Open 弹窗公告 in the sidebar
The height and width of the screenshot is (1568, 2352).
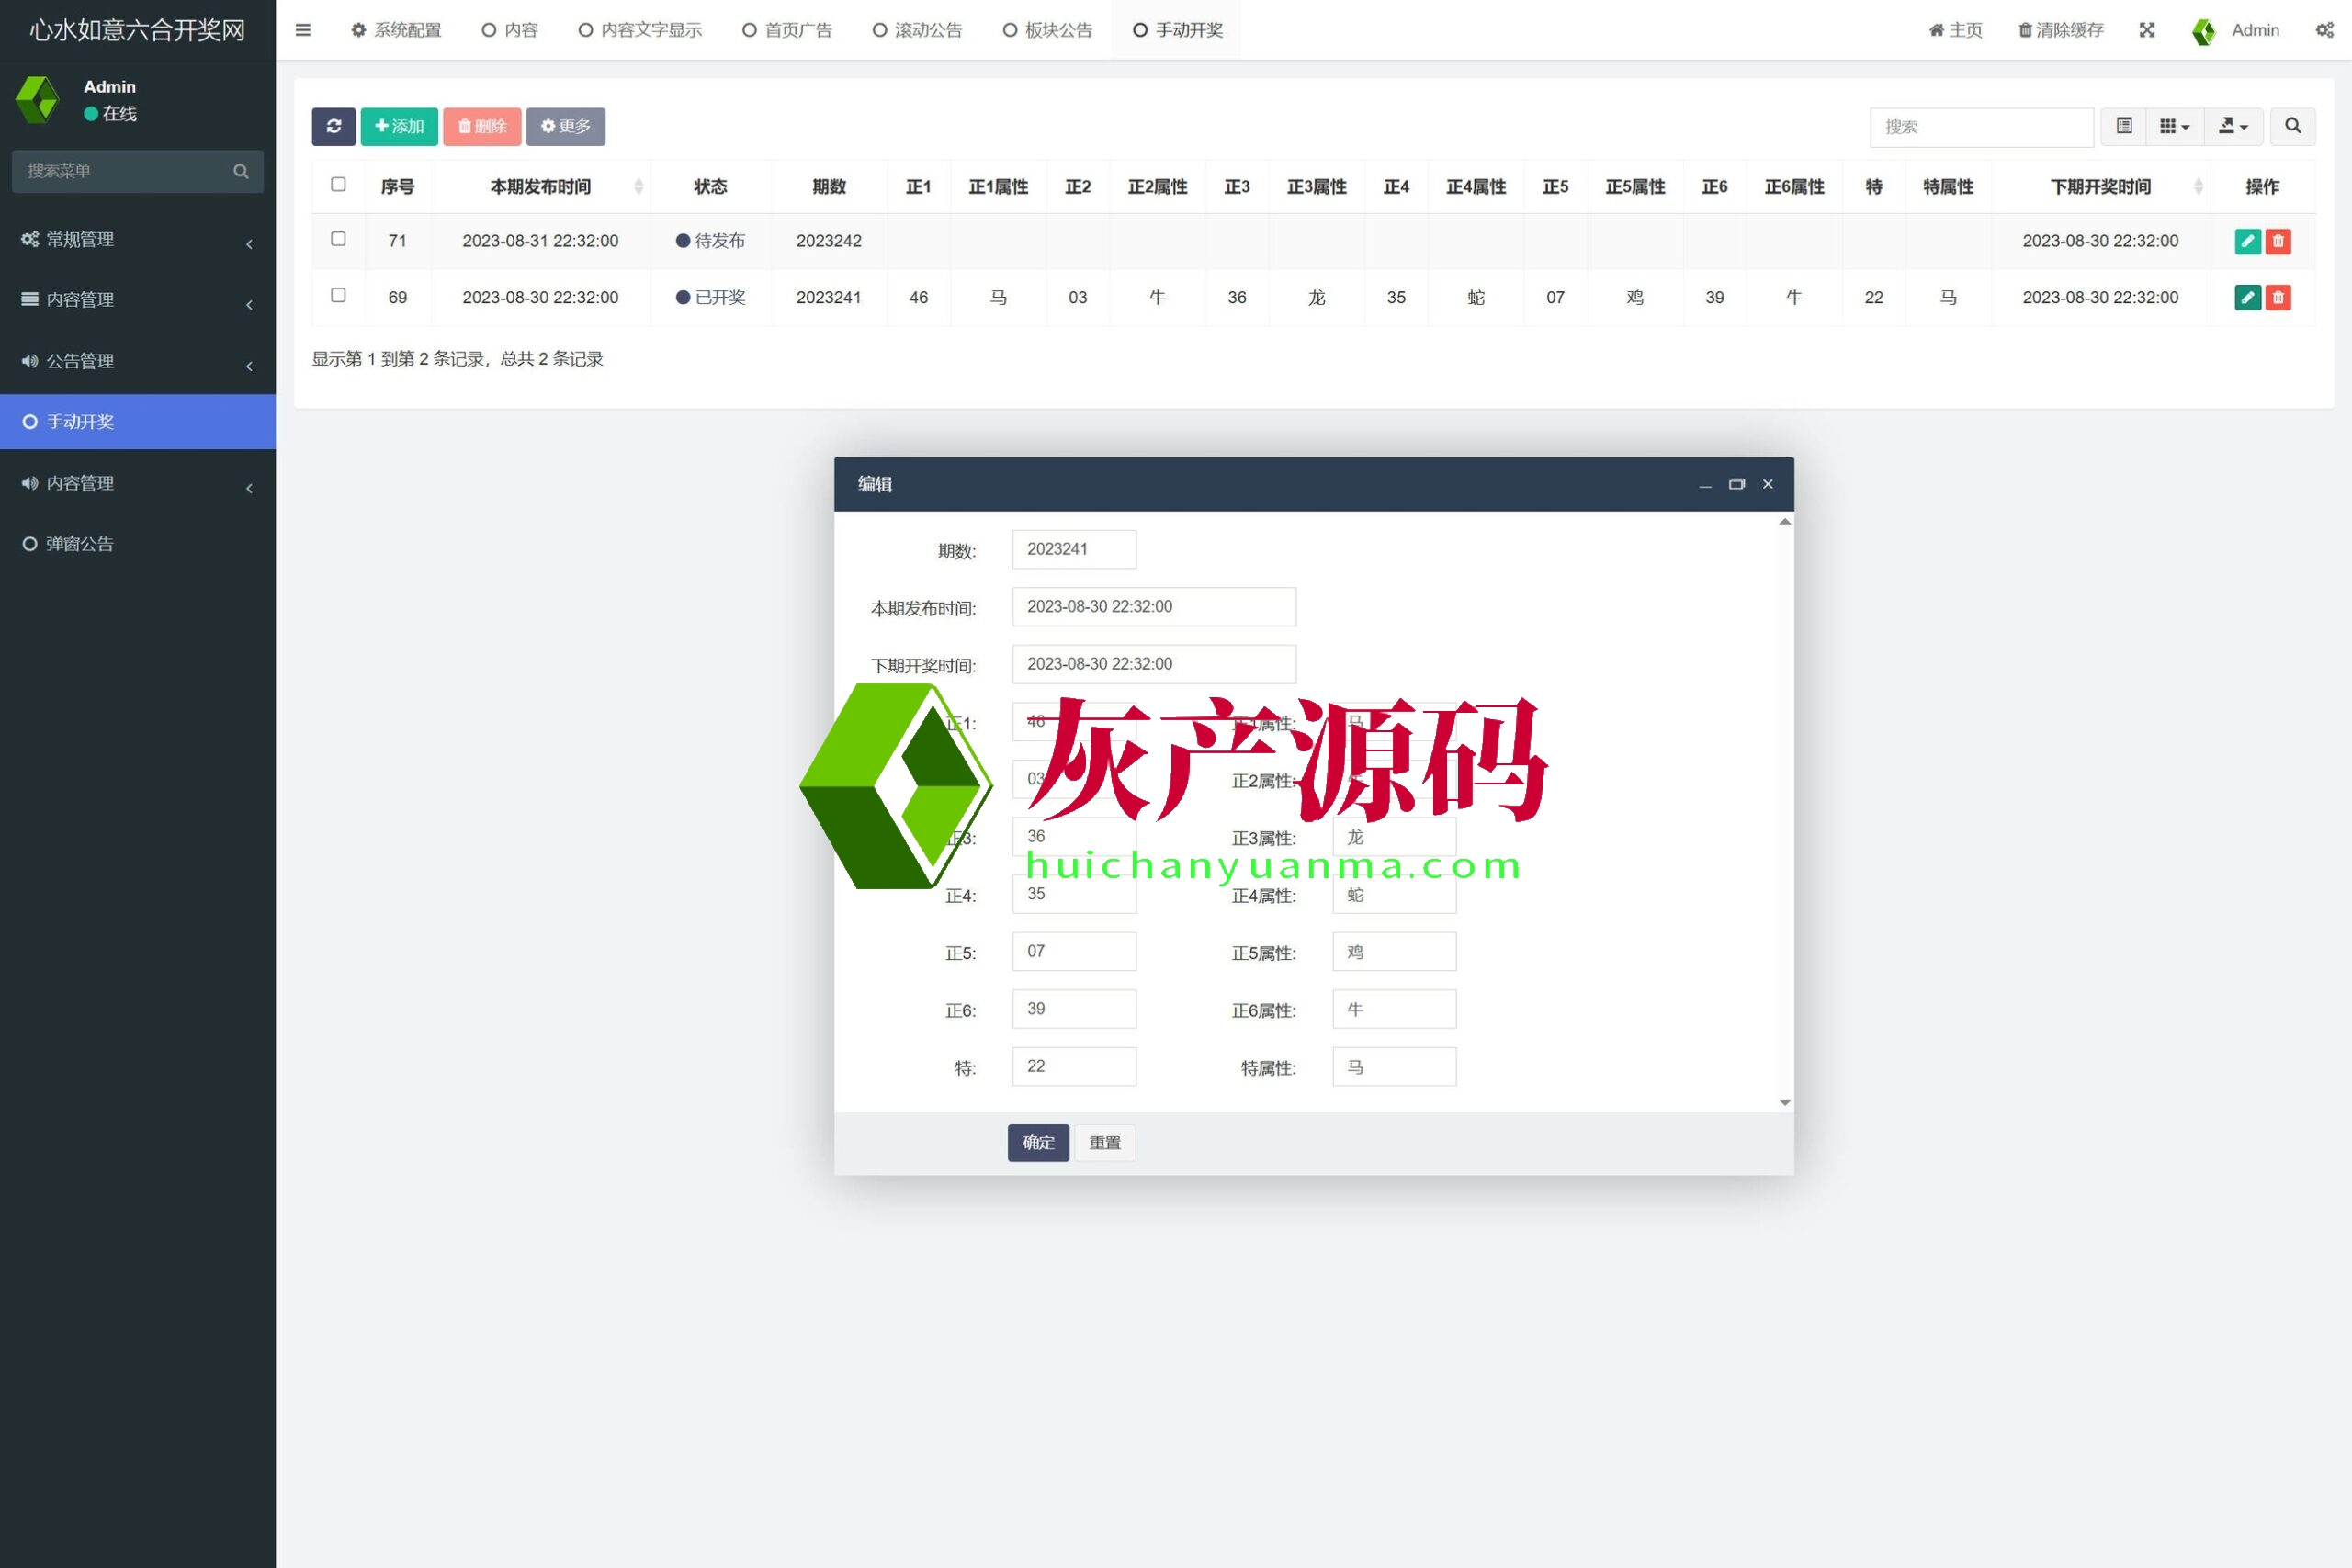tap(80, 544)
